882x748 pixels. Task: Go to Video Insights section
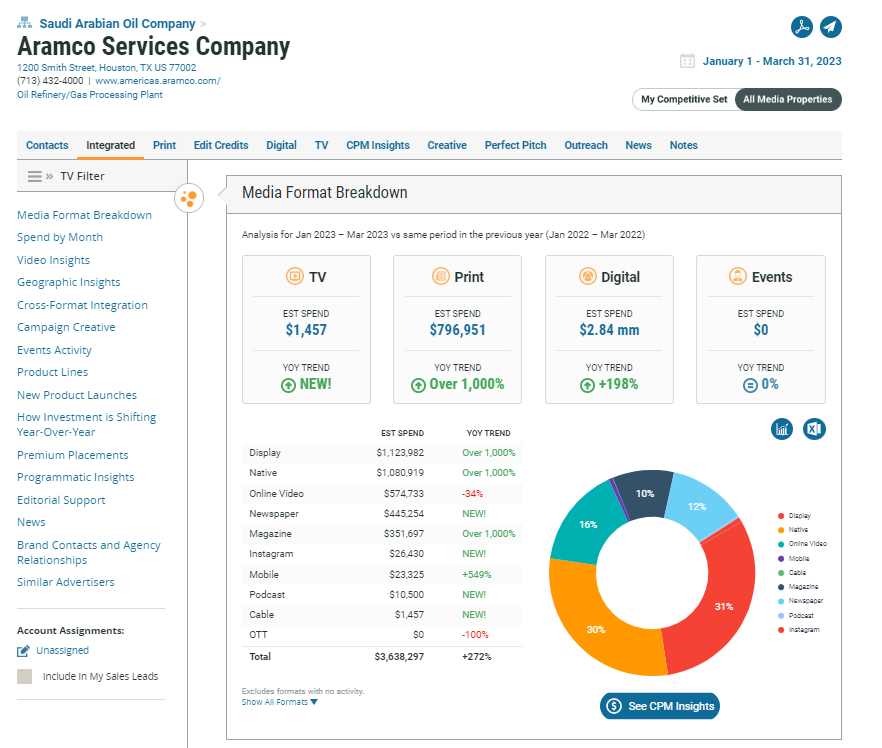pos(53,260)
